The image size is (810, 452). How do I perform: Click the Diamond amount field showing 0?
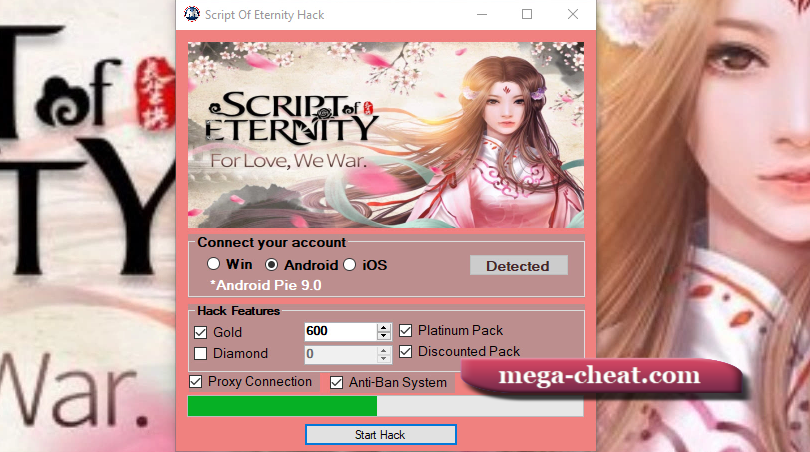click(340, 354)
